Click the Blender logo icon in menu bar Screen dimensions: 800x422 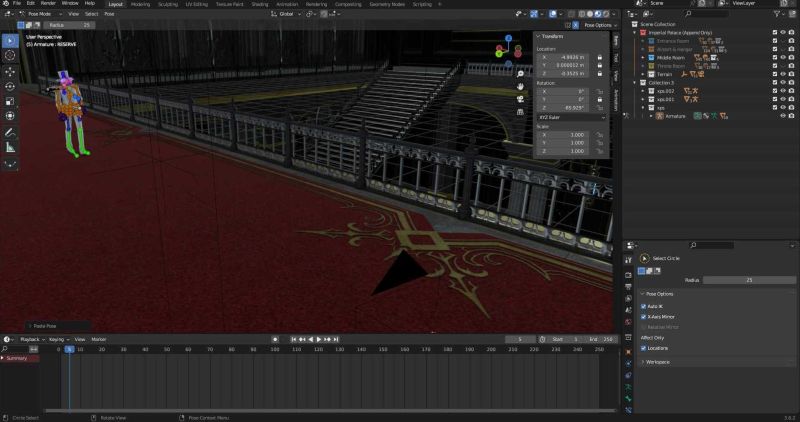point(6,4)
